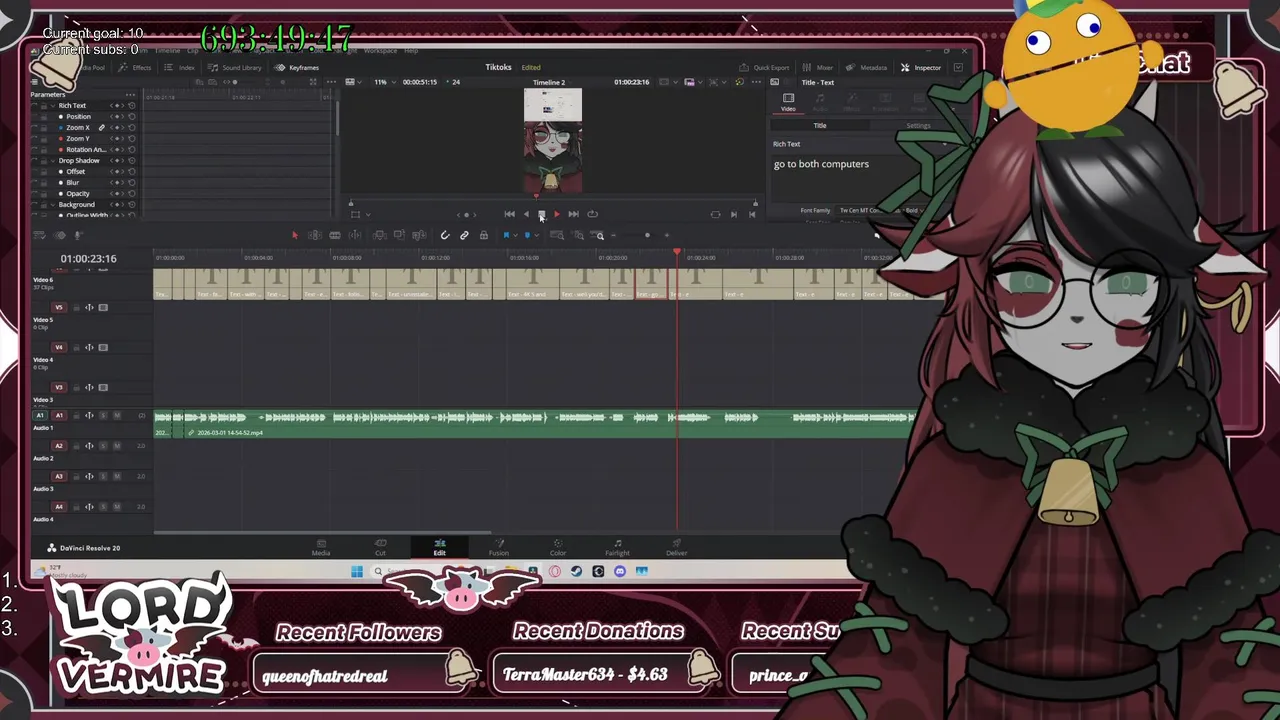Image resolution: width=1280 pixels, height=720 pixels.
Task: Mute the Audio 2 track
Action: (117, 445)
